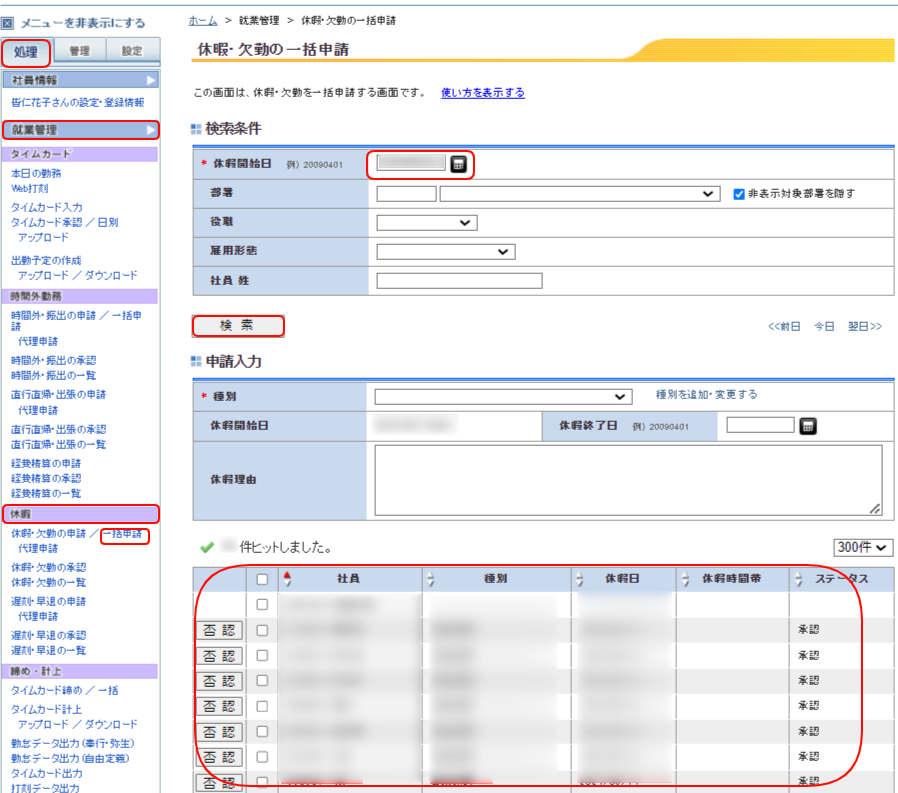Open calendar picker for 休暇開始日
898x793 pixels.
tap(458, 164)
